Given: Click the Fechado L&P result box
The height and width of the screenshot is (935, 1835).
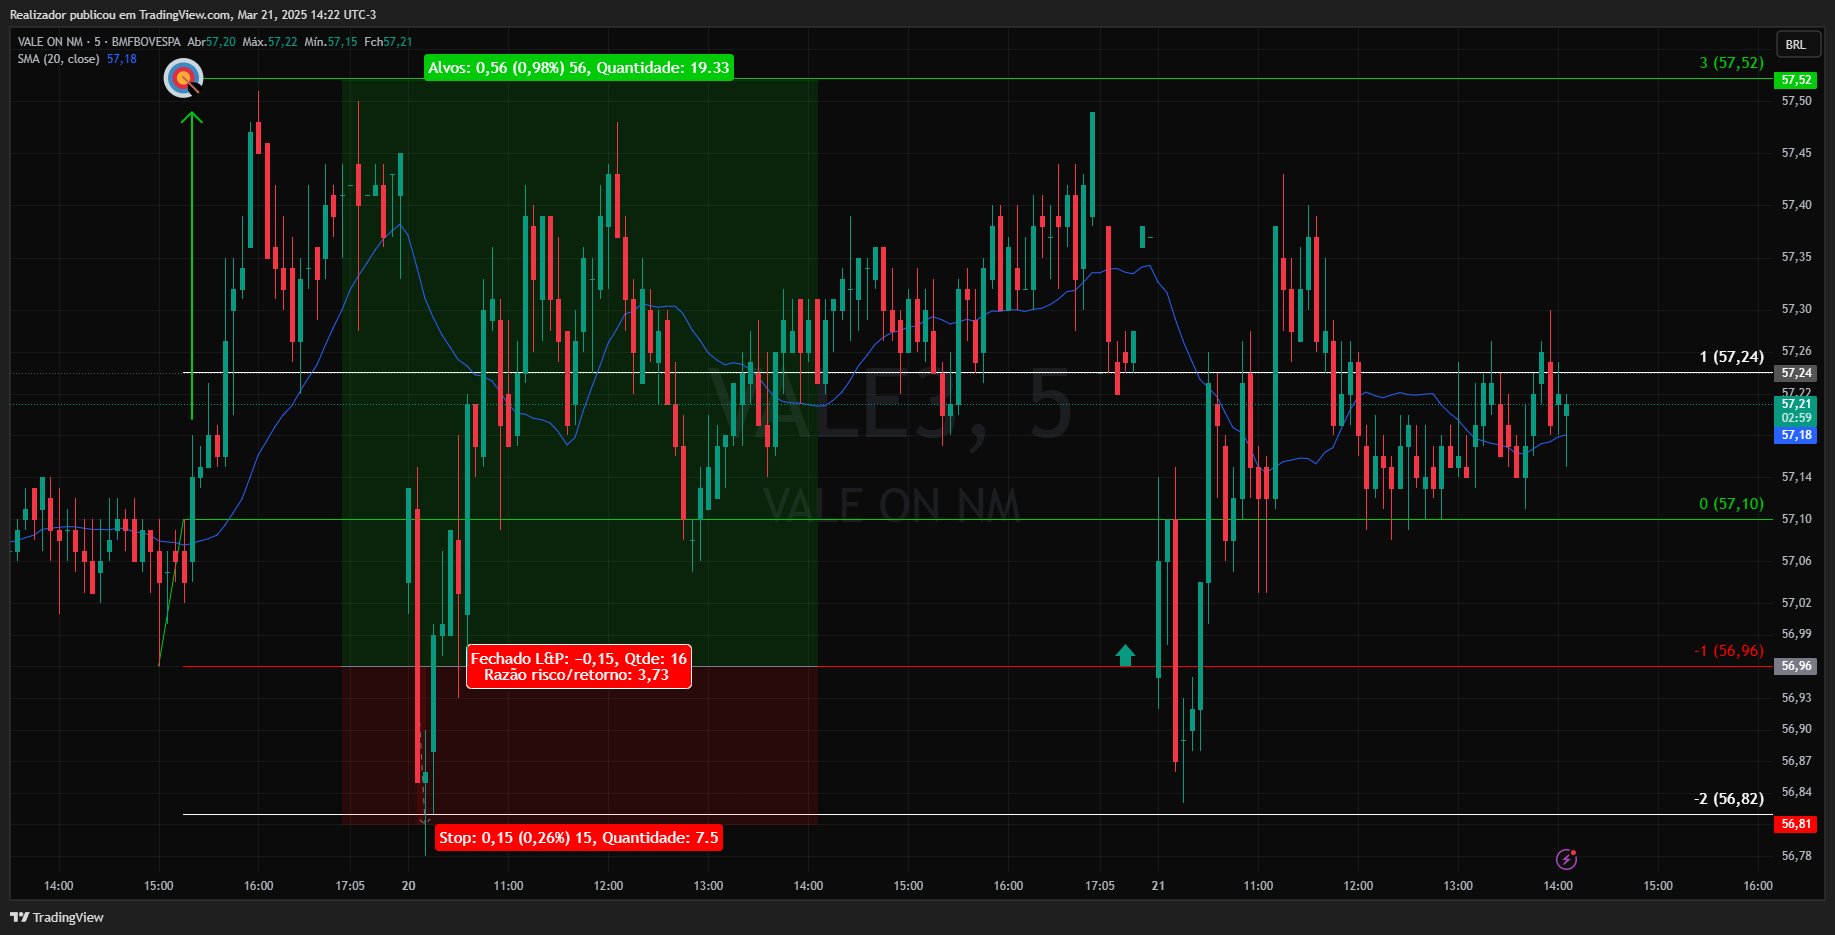Looking at the screenshot, I should [579, 667].
